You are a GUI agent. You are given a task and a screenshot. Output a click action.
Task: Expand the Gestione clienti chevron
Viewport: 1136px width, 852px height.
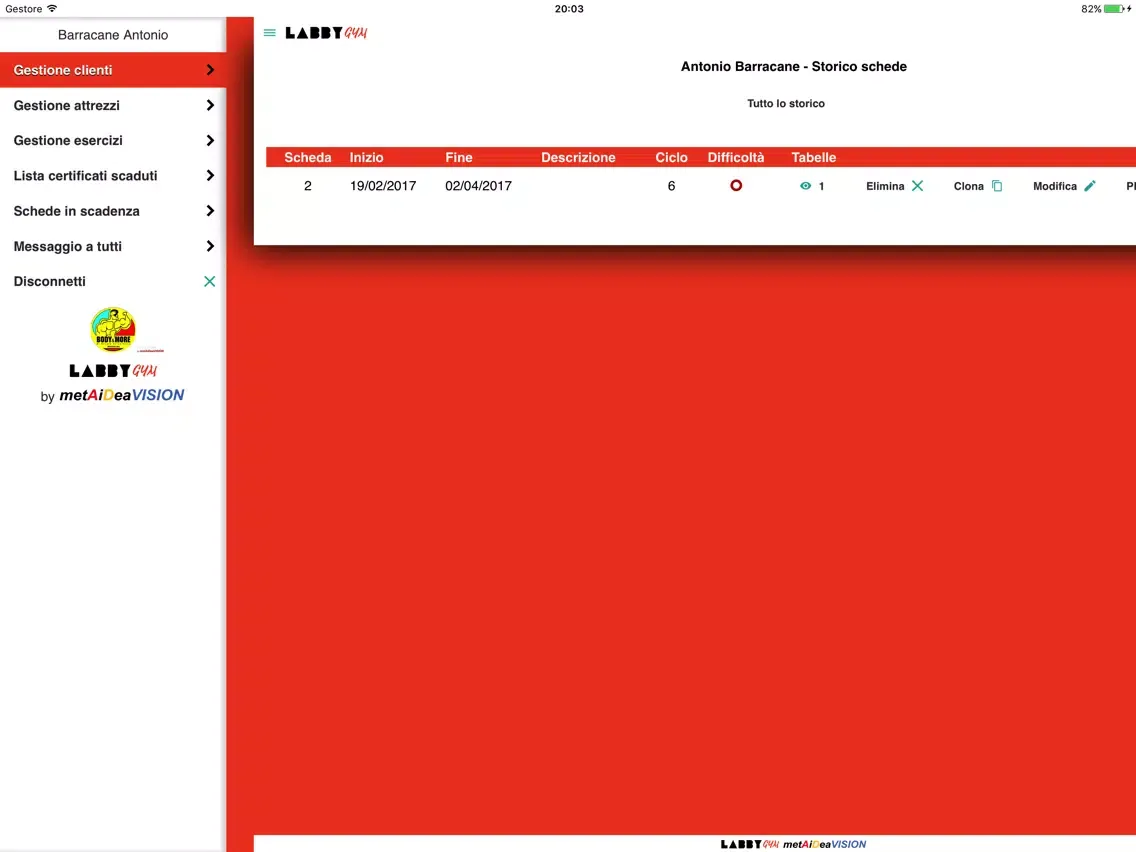pos(210,70)
